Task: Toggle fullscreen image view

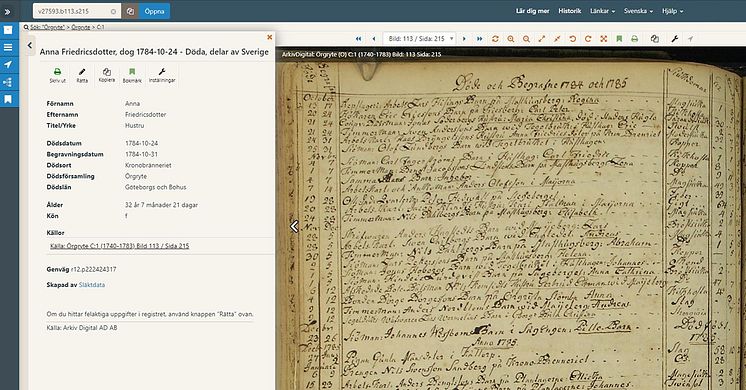Action: pos(603,39)
